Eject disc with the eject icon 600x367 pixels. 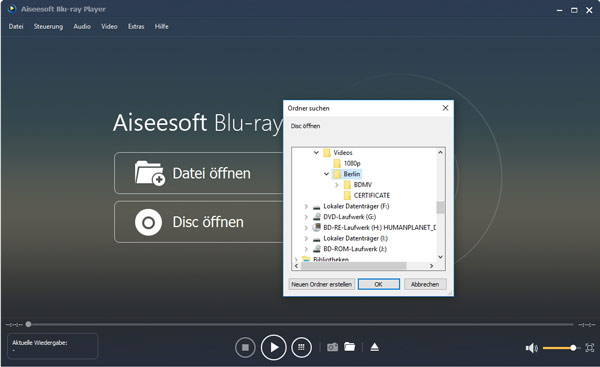point(375,347)
